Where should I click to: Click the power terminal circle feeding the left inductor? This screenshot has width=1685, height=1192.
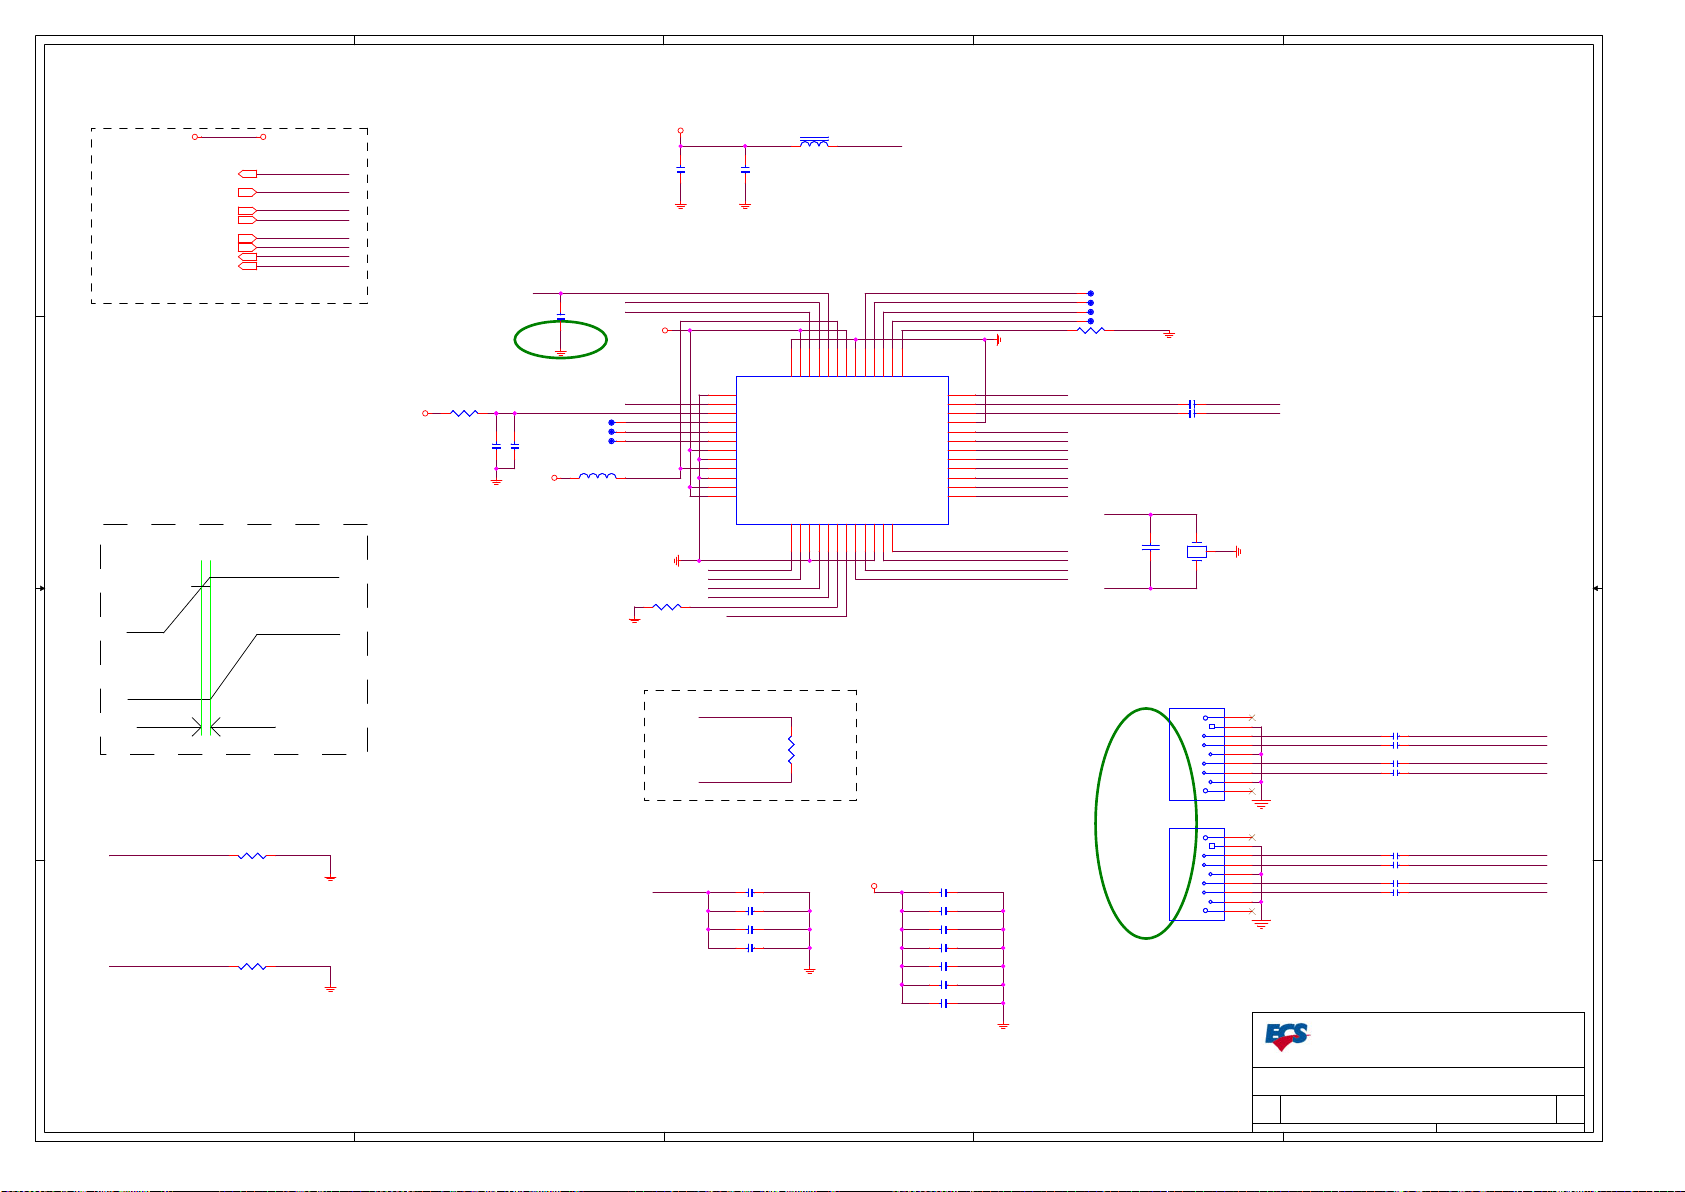pos(555,478)
